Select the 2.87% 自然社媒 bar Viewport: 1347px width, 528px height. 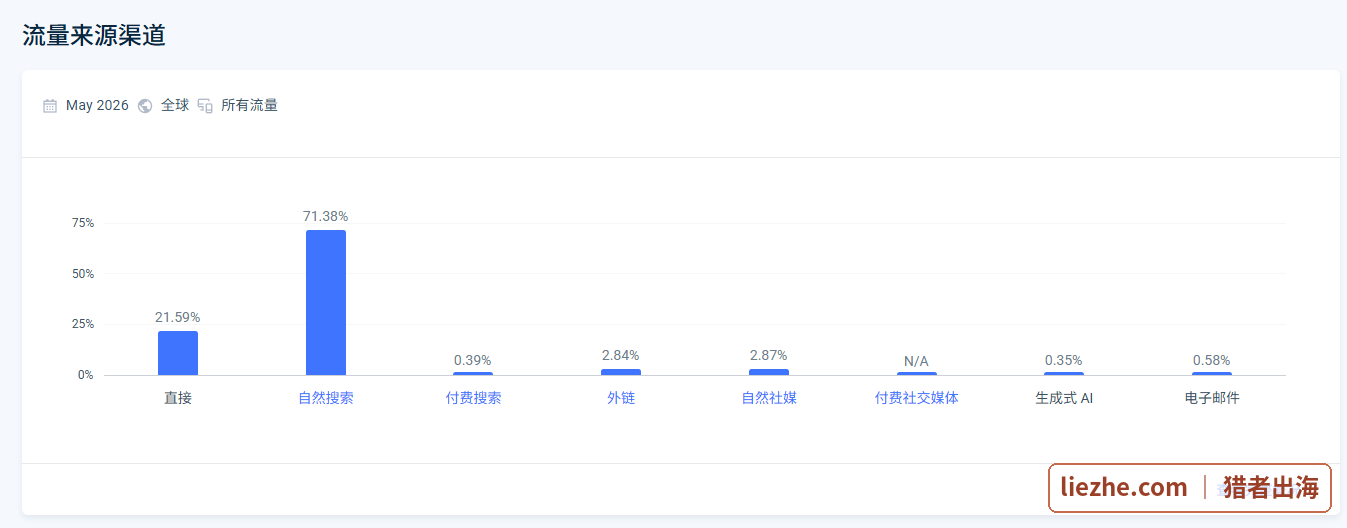769,372
